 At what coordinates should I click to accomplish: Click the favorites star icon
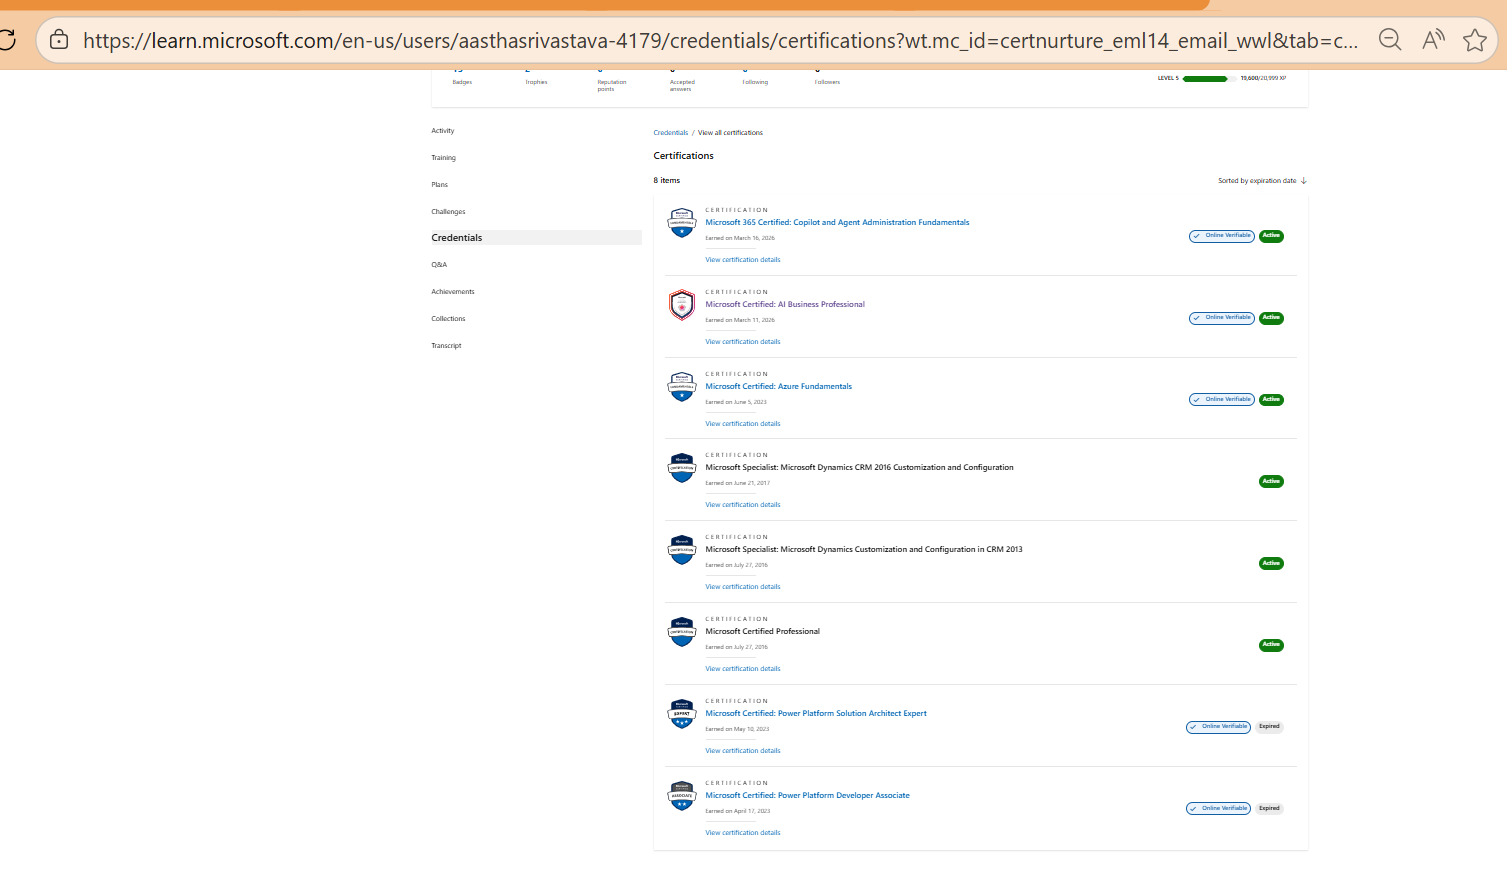(x=1475, y=40)
